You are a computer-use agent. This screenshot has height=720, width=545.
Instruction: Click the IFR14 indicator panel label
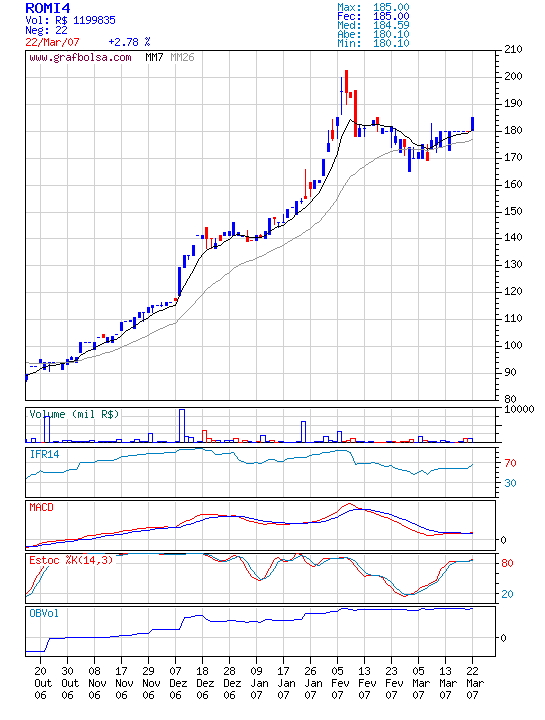[45, 455]
